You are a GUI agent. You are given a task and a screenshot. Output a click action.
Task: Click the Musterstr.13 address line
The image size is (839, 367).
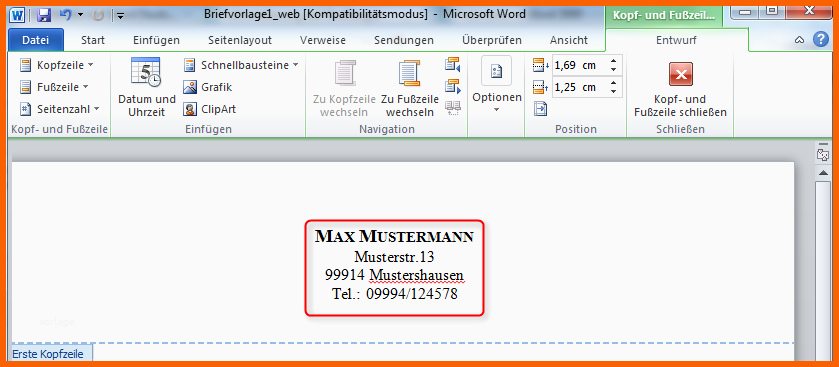394,257
